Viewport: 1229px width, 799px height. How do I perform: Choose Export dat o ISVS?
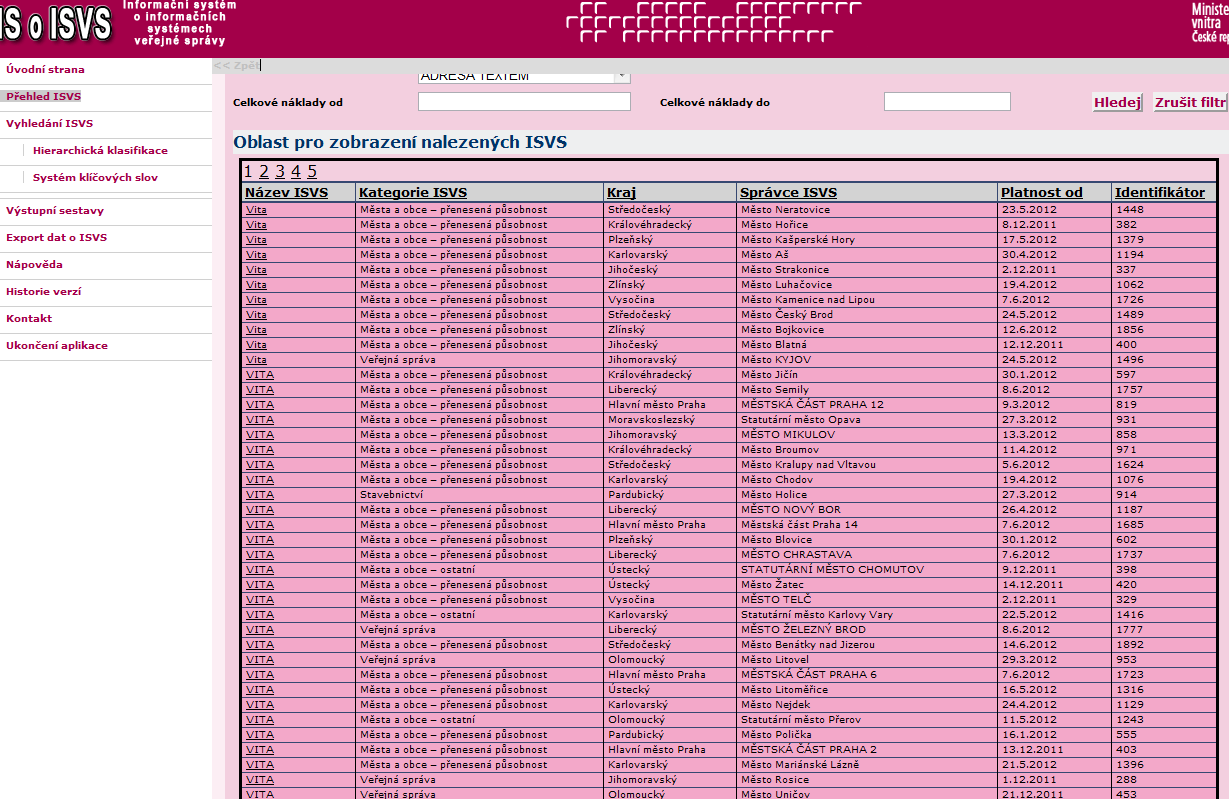pyautogui.click(x=56, y=238)
